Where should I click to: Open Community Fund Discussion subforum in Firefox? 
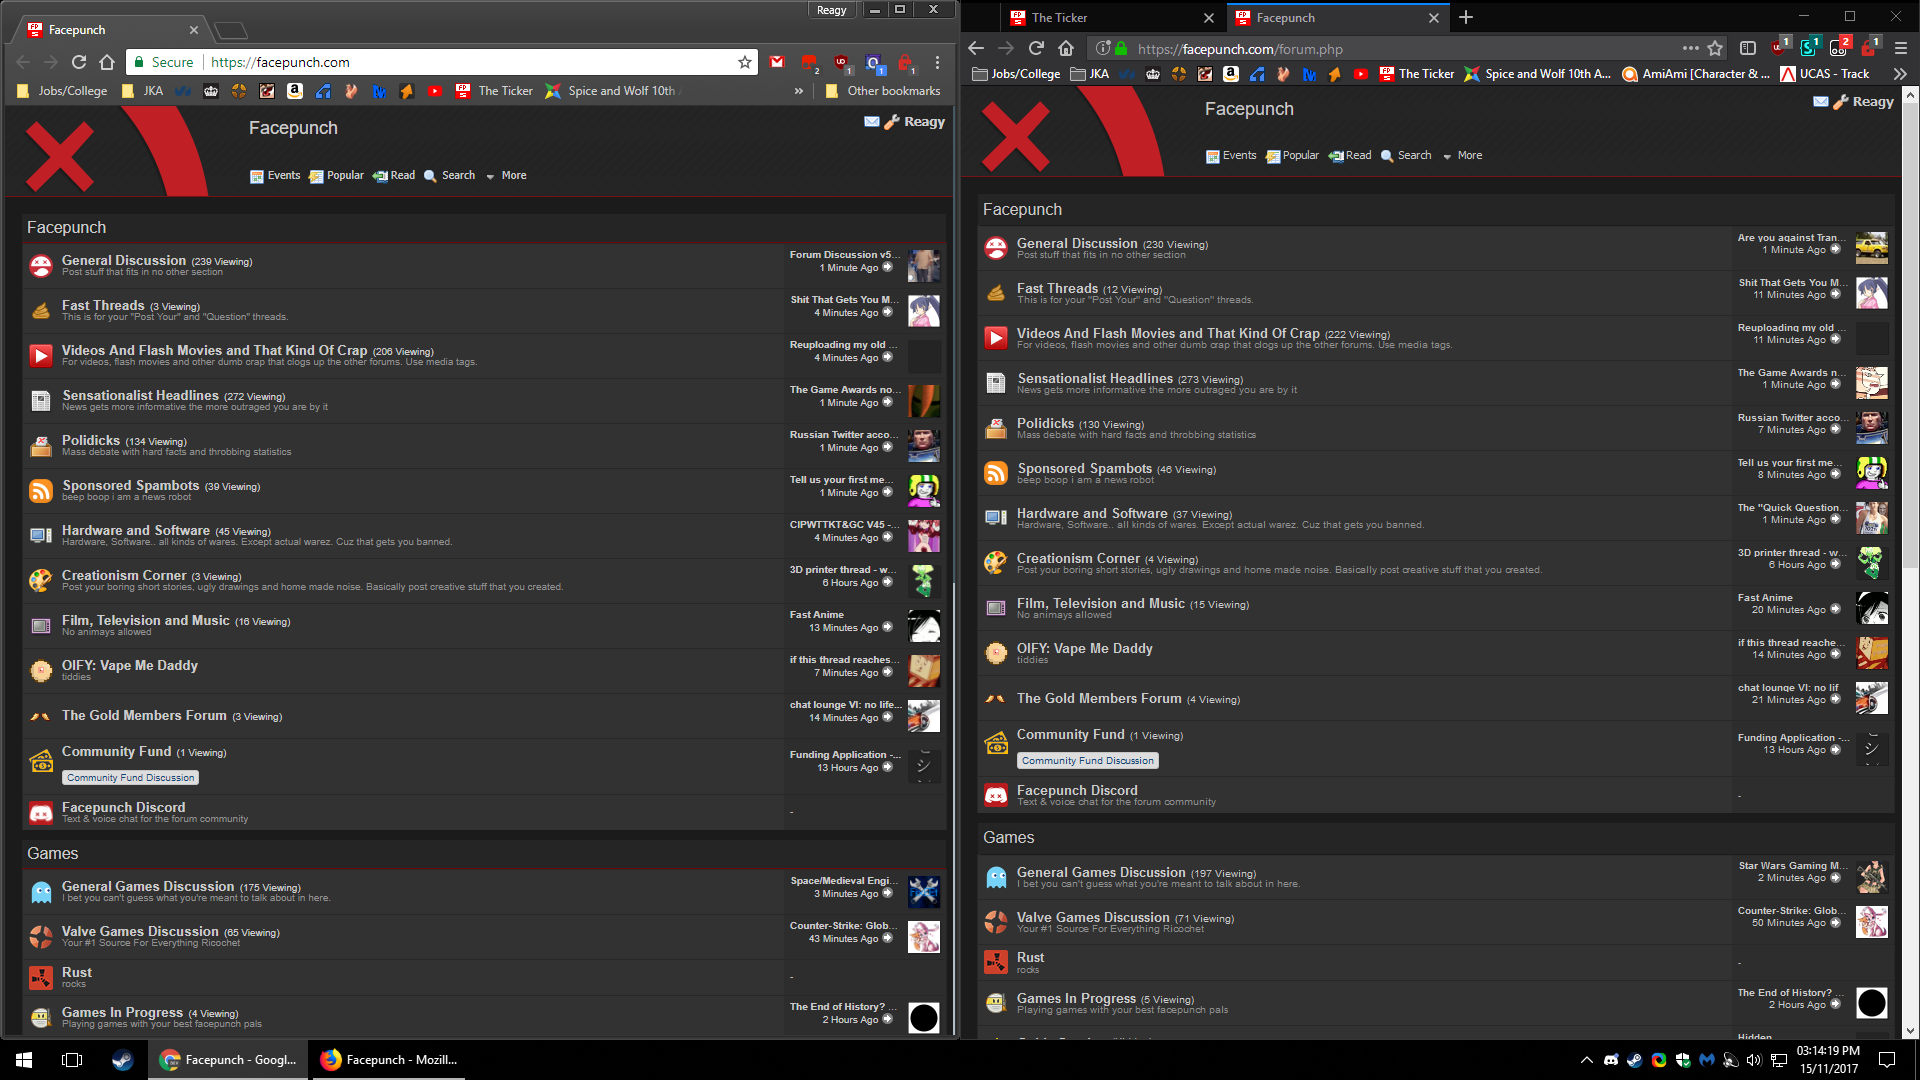click(1088, 761)
